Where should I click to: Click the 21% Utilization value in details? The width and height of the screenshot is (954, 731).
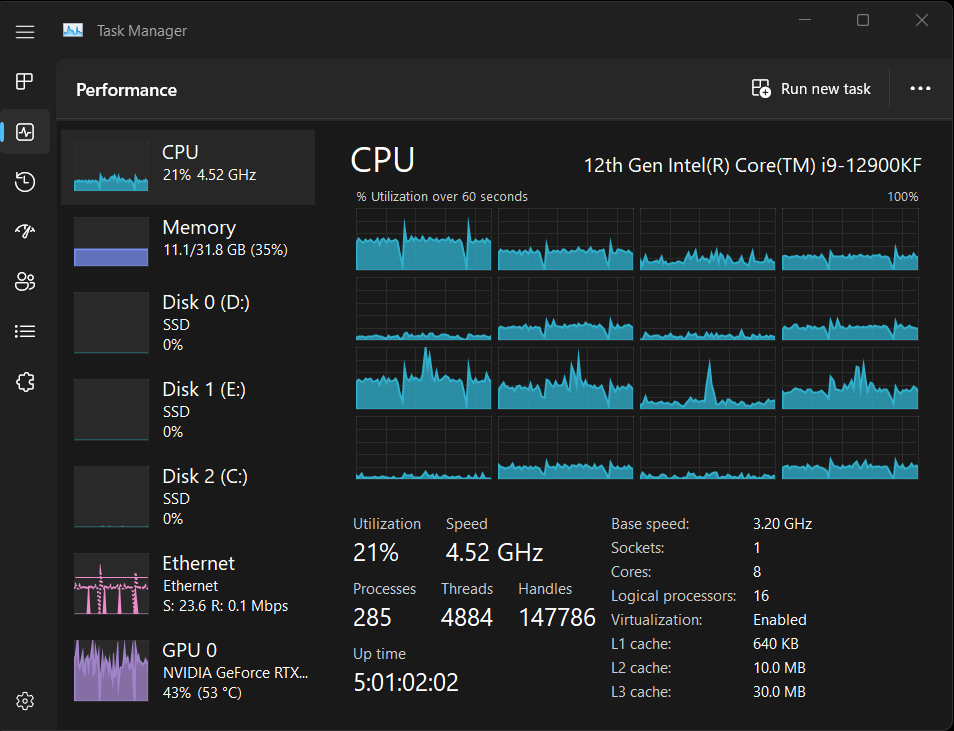tap(375, 553)
